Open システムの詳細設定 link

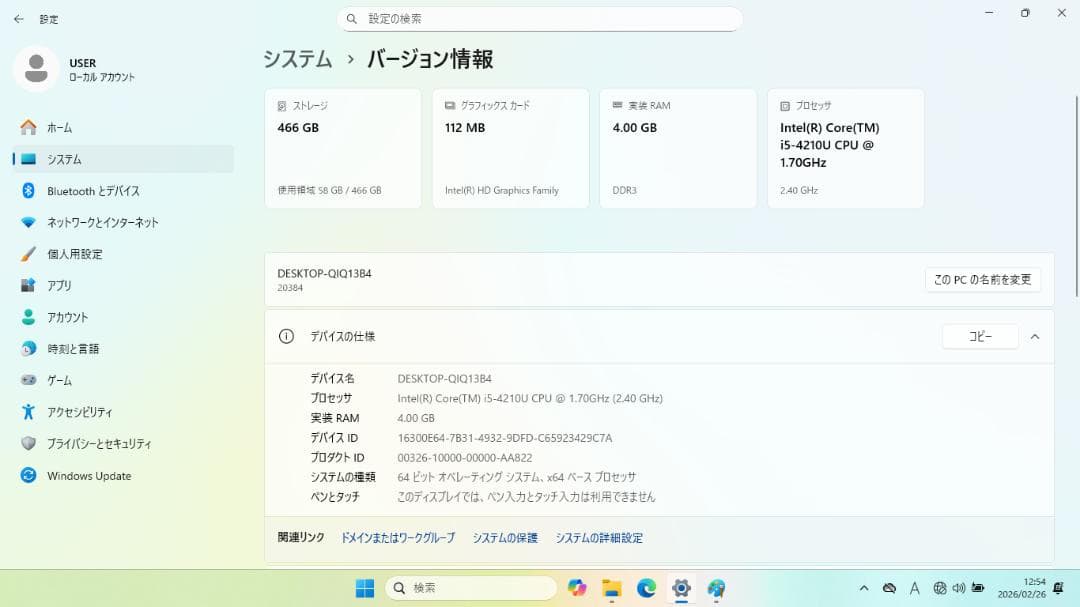[x=599, y=538]
